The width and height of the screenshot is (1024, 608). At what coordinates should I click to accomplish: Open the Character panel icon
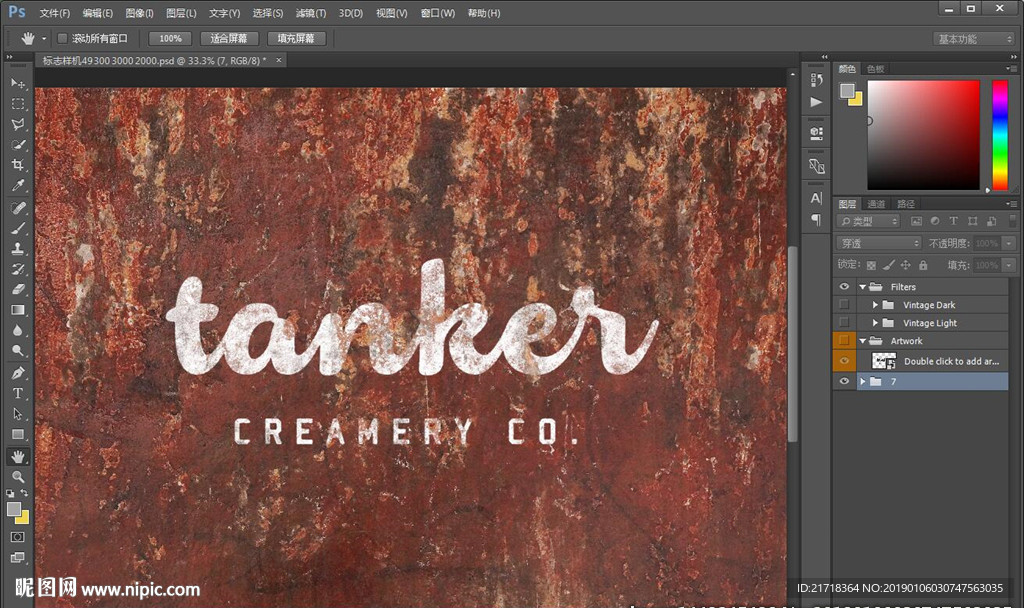816,198
